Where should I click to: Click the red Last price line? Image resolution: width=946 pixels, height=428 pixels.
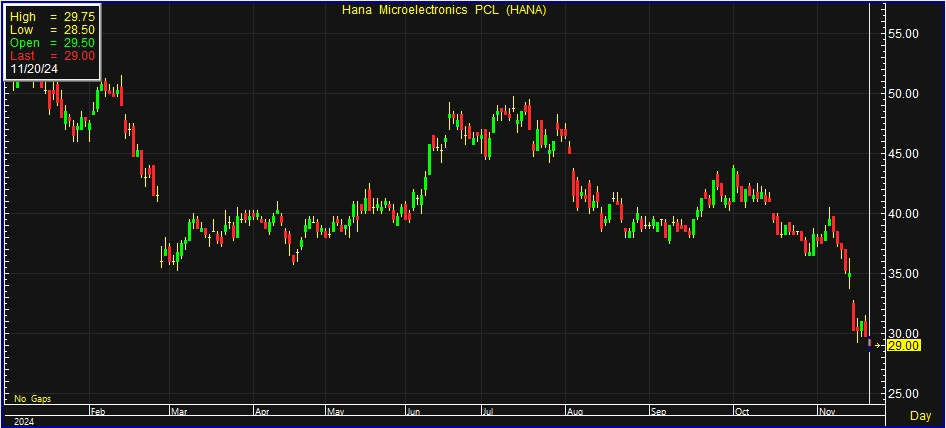(52, 56)
